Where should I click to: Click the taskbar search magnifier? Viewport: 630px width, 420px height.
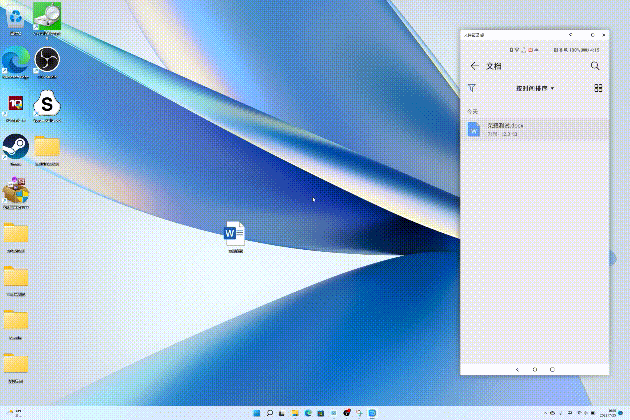(x=269, y=413)
